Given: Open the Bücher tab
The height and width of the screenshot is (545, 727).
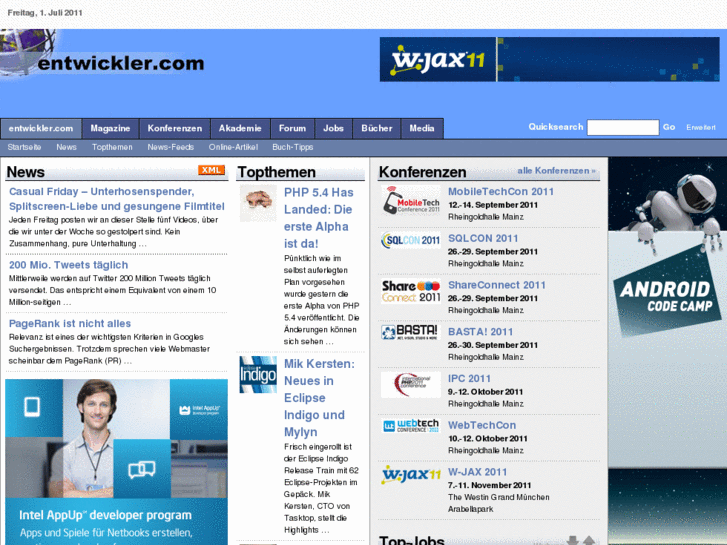Looking at the screenshot, I should pos(377,128).
